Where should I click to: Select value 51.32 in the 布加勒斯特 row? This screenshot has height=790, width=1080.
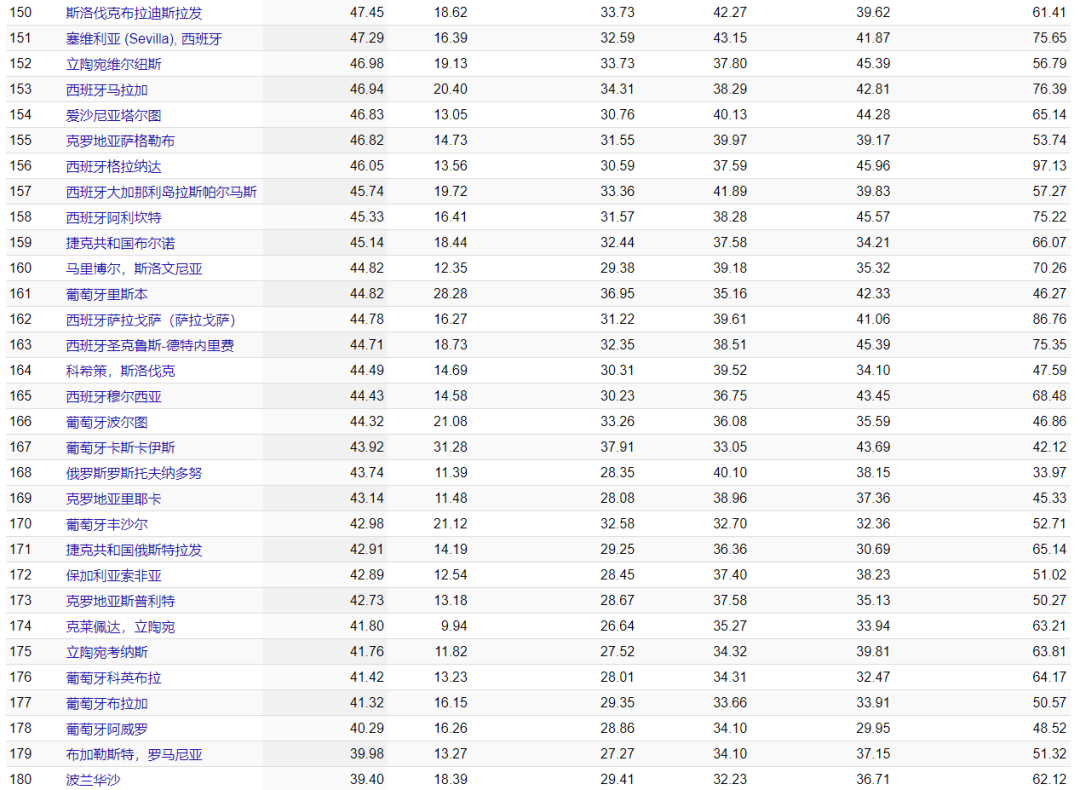point(1050,753)
